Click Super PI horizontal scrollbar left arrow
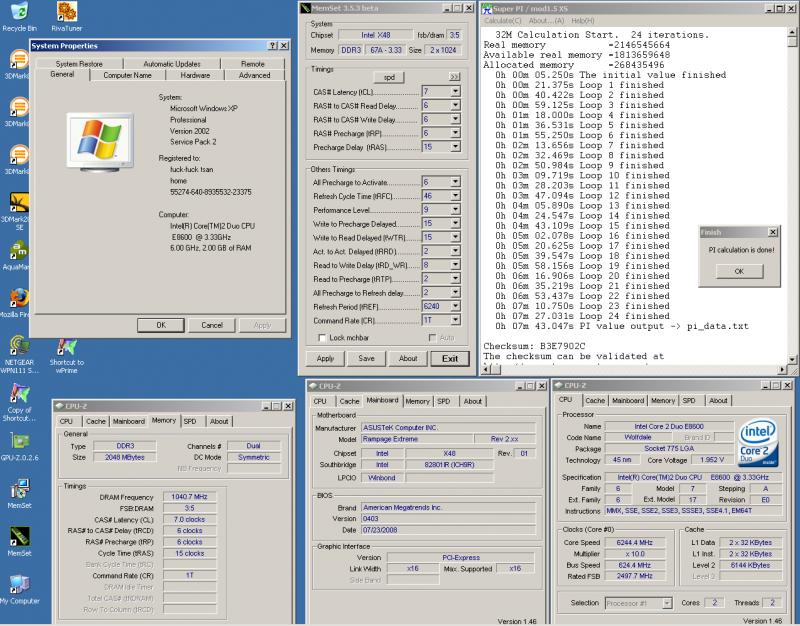 click(x=485, y=369)
